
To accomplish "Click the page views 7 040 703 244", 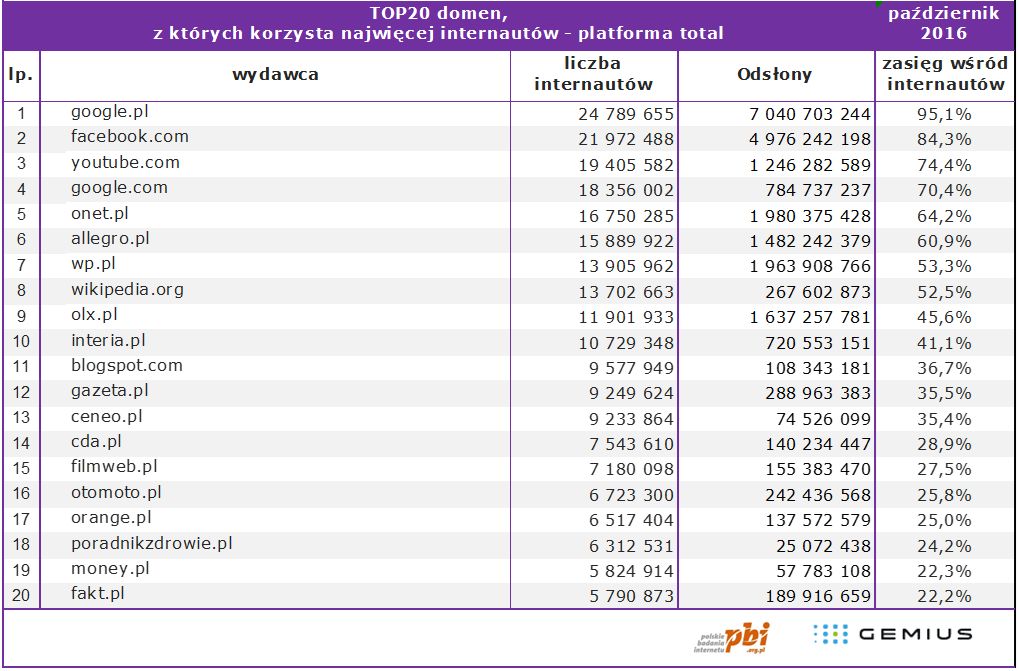I will [x=810, y=114].
